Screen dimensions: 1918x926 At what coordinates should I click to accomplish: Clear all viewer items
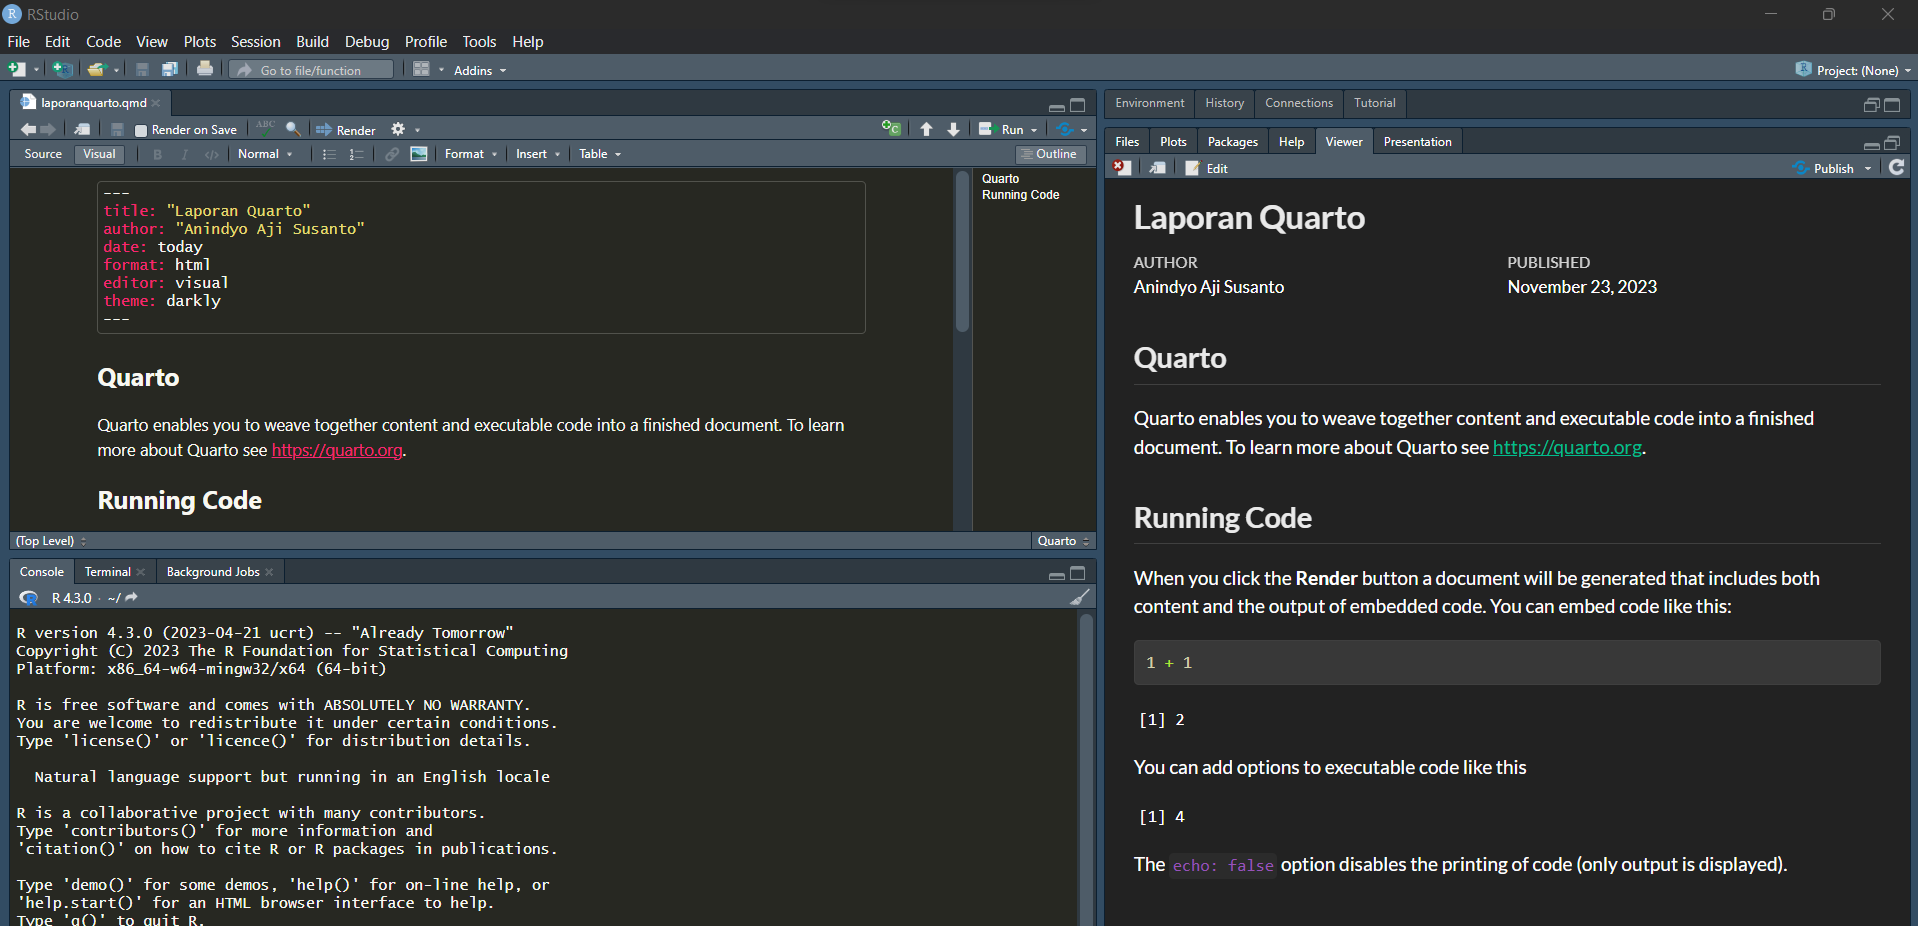tap(1122, 168)
